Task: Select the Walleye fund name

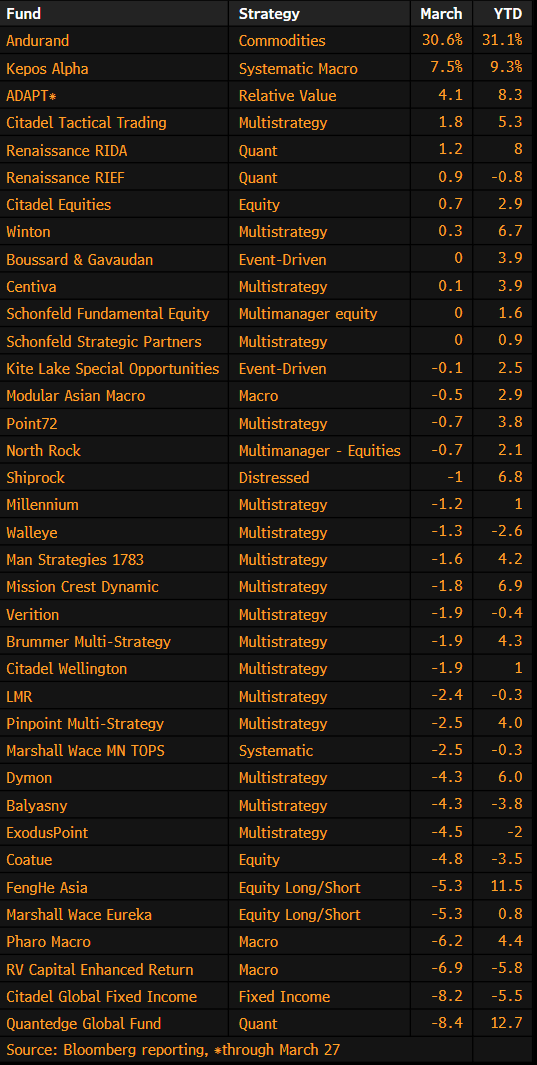Action: [32, 532]
